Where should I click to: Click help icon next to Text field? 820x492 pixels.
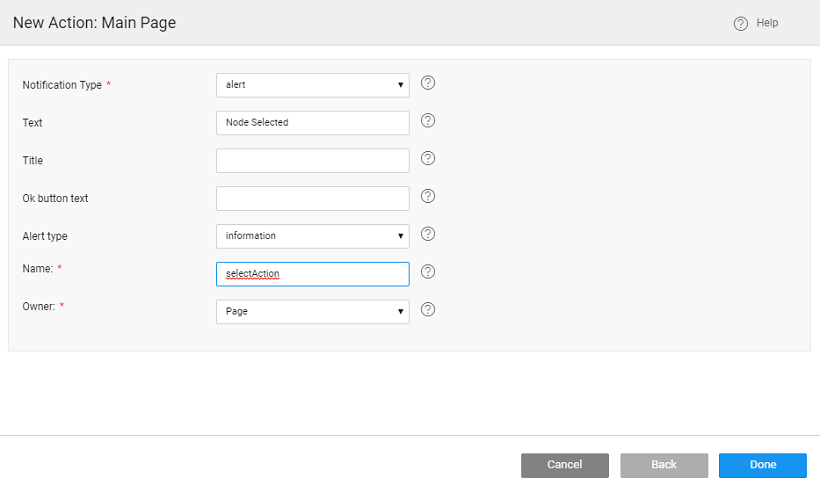(x=428, y=121)
